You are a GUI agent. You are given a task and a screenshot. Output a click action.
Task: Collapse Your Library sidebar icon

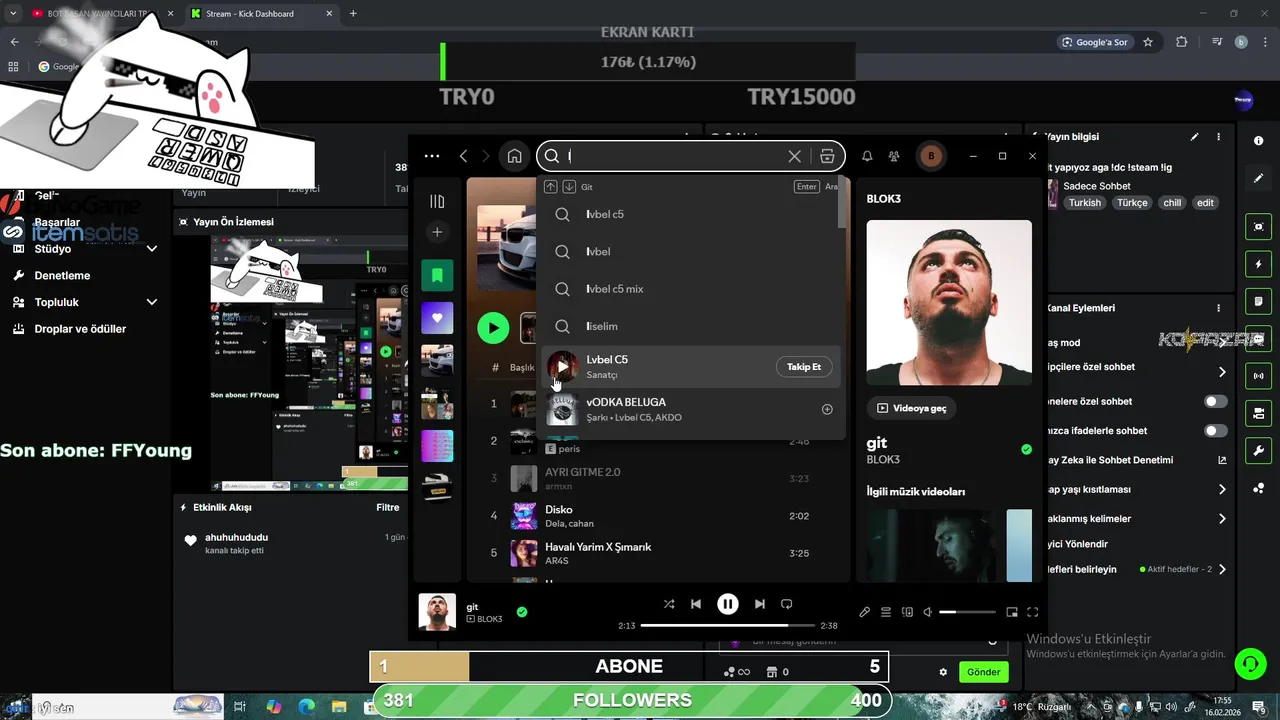pos(437,201)
